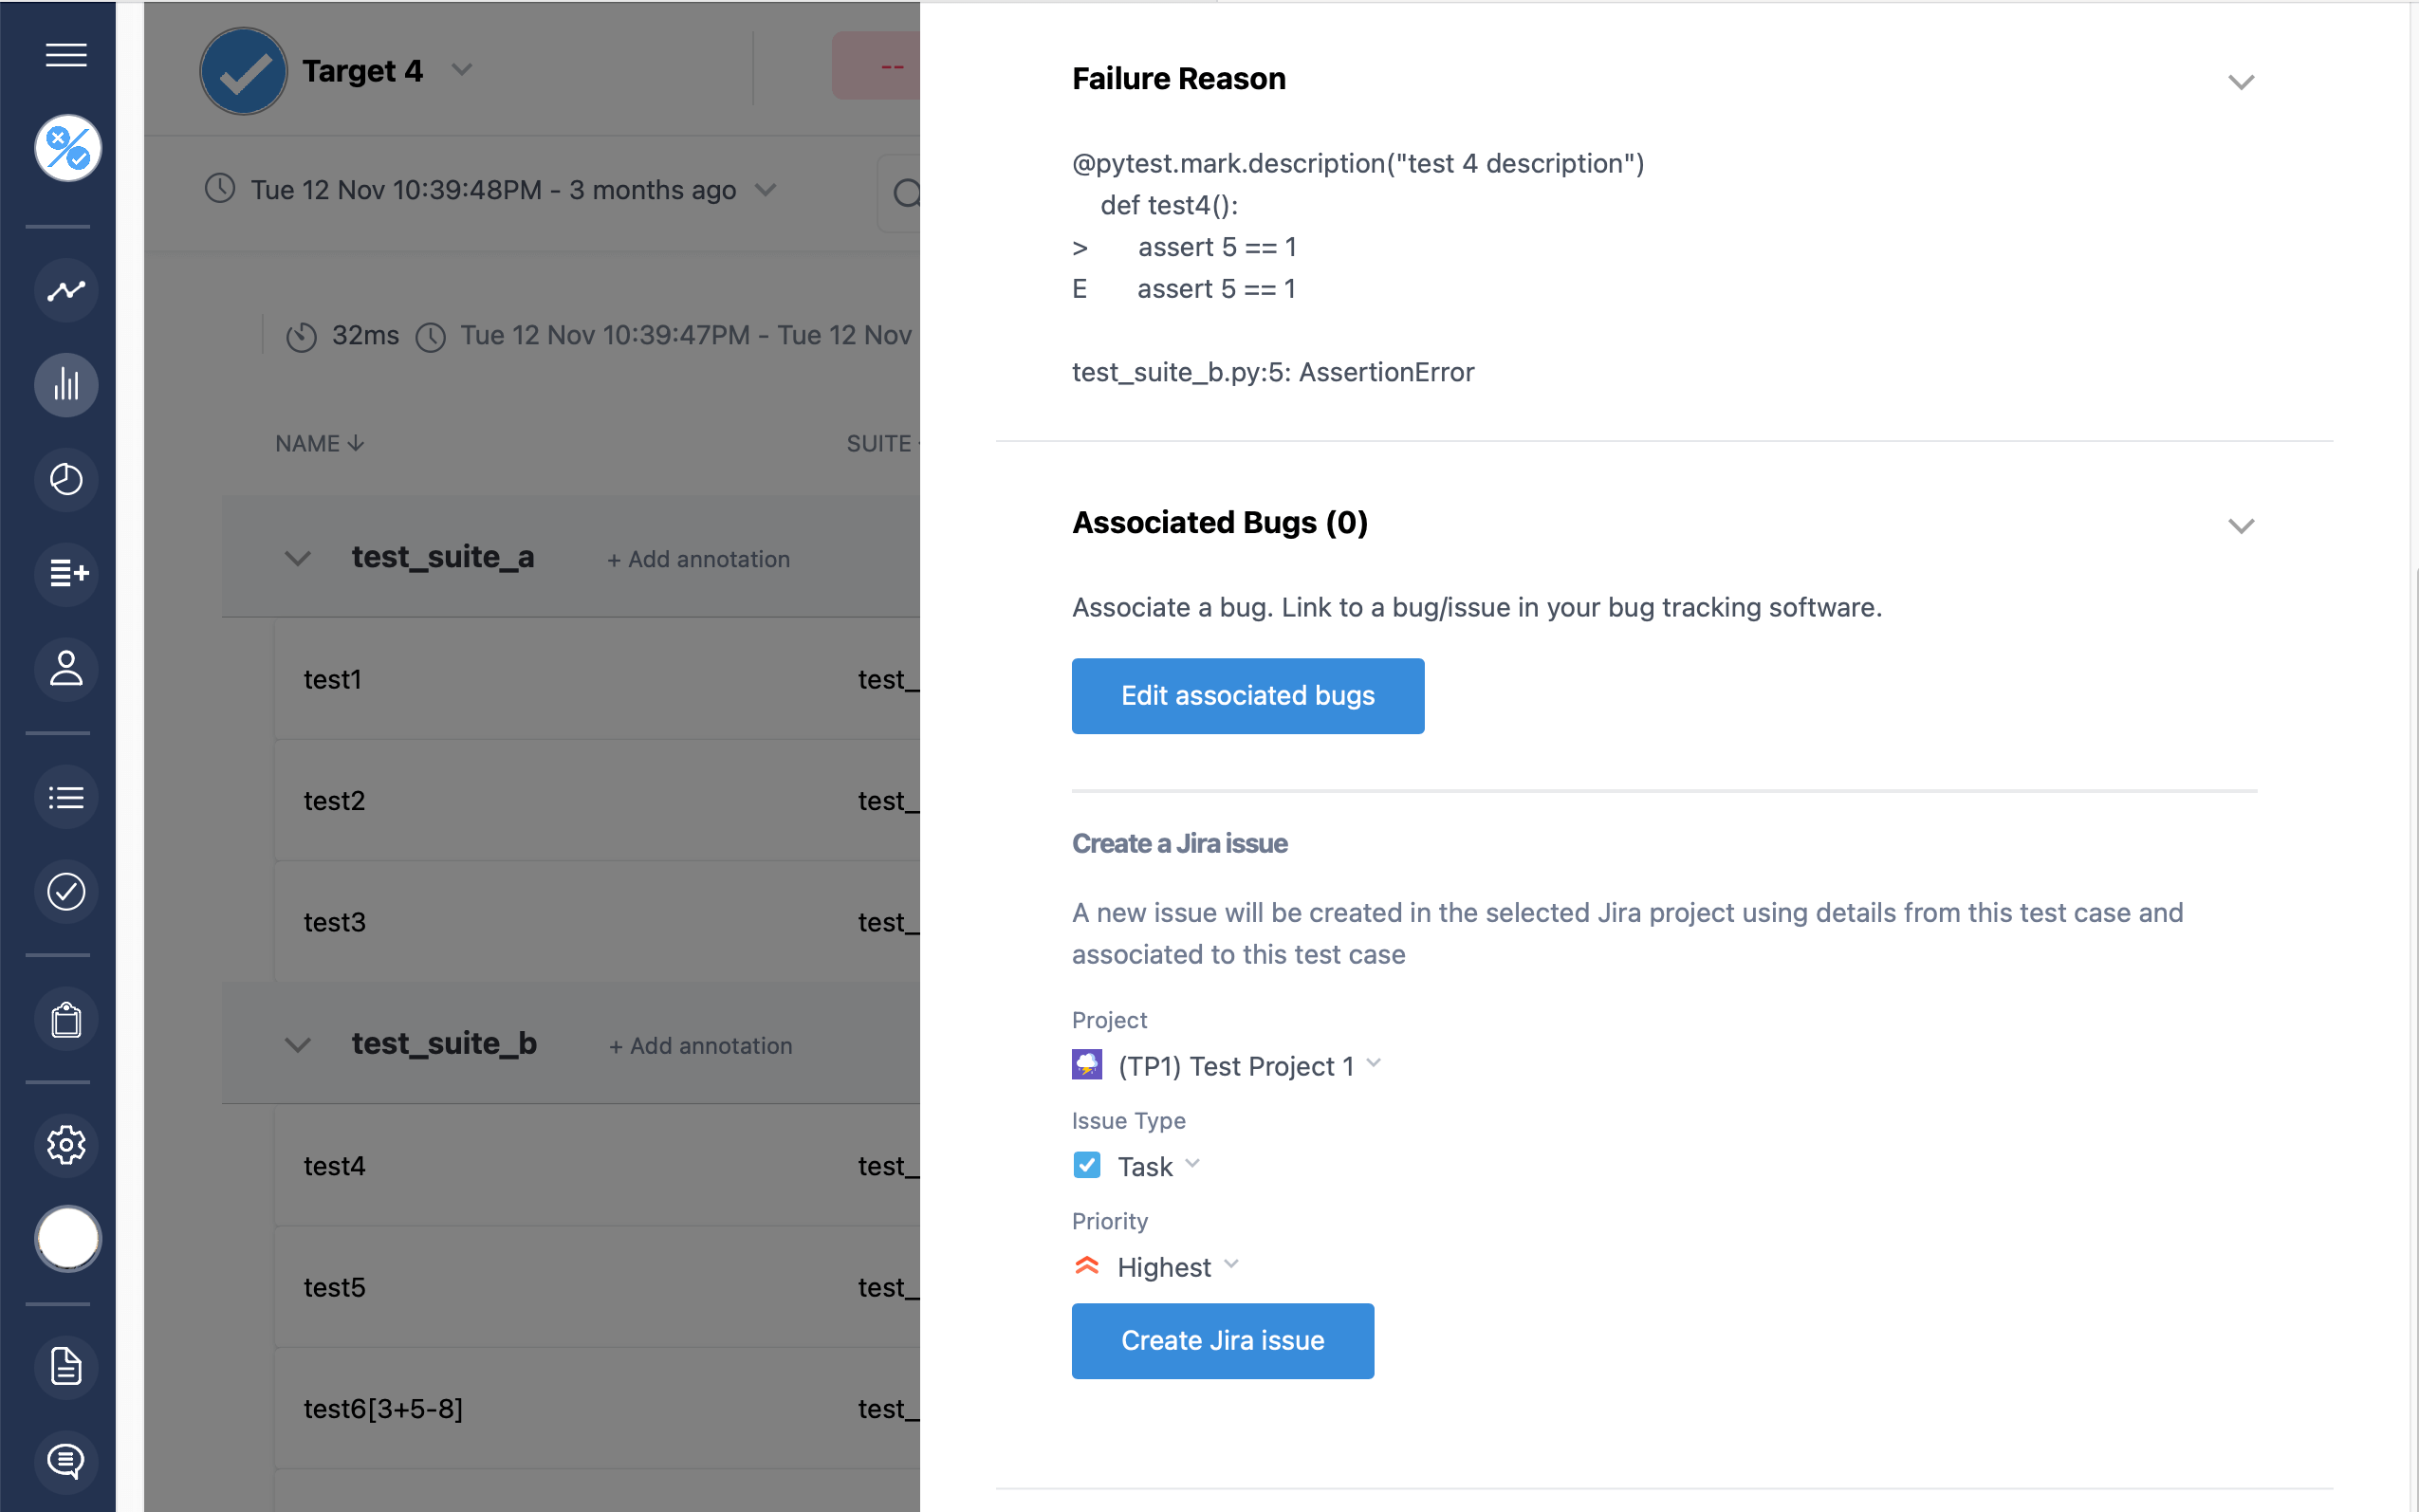Click Edit associated bugs button

click(1248, 696)
